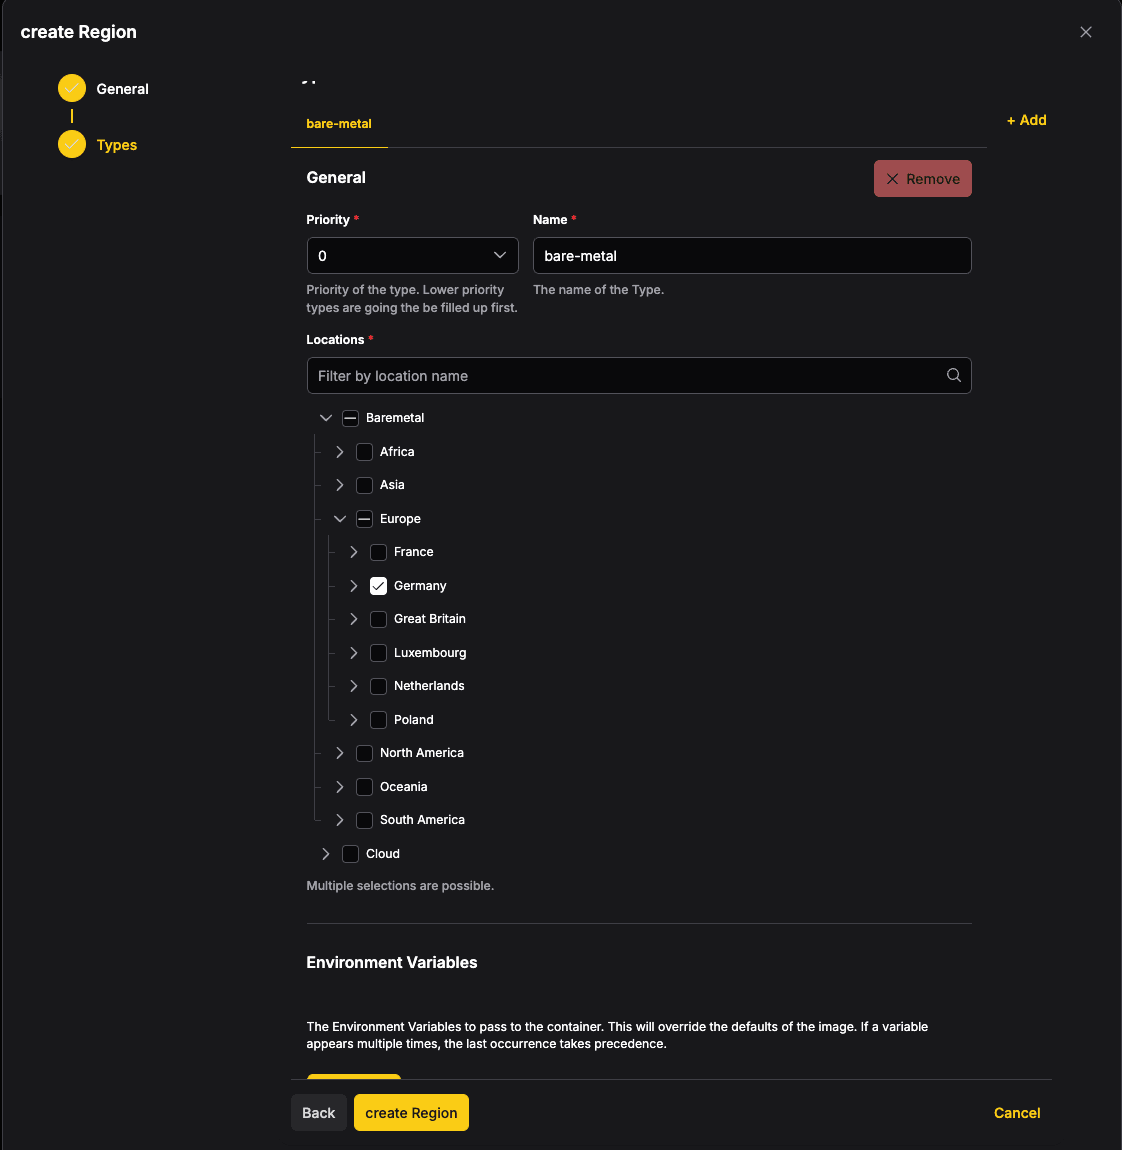1122x1150 pixels.
Task: Switch to the bare-metal tab
Action: (339, 124)
